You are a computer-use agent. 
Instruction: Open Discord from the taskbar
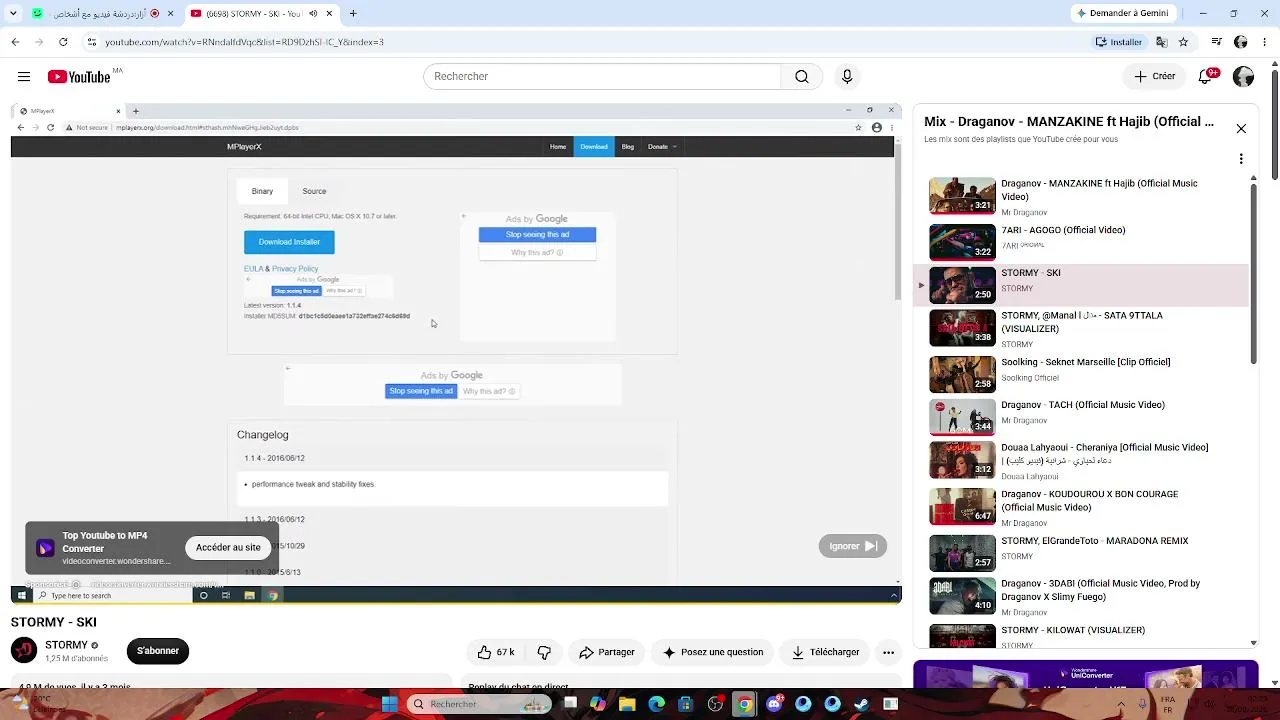(x=774, y=704)
